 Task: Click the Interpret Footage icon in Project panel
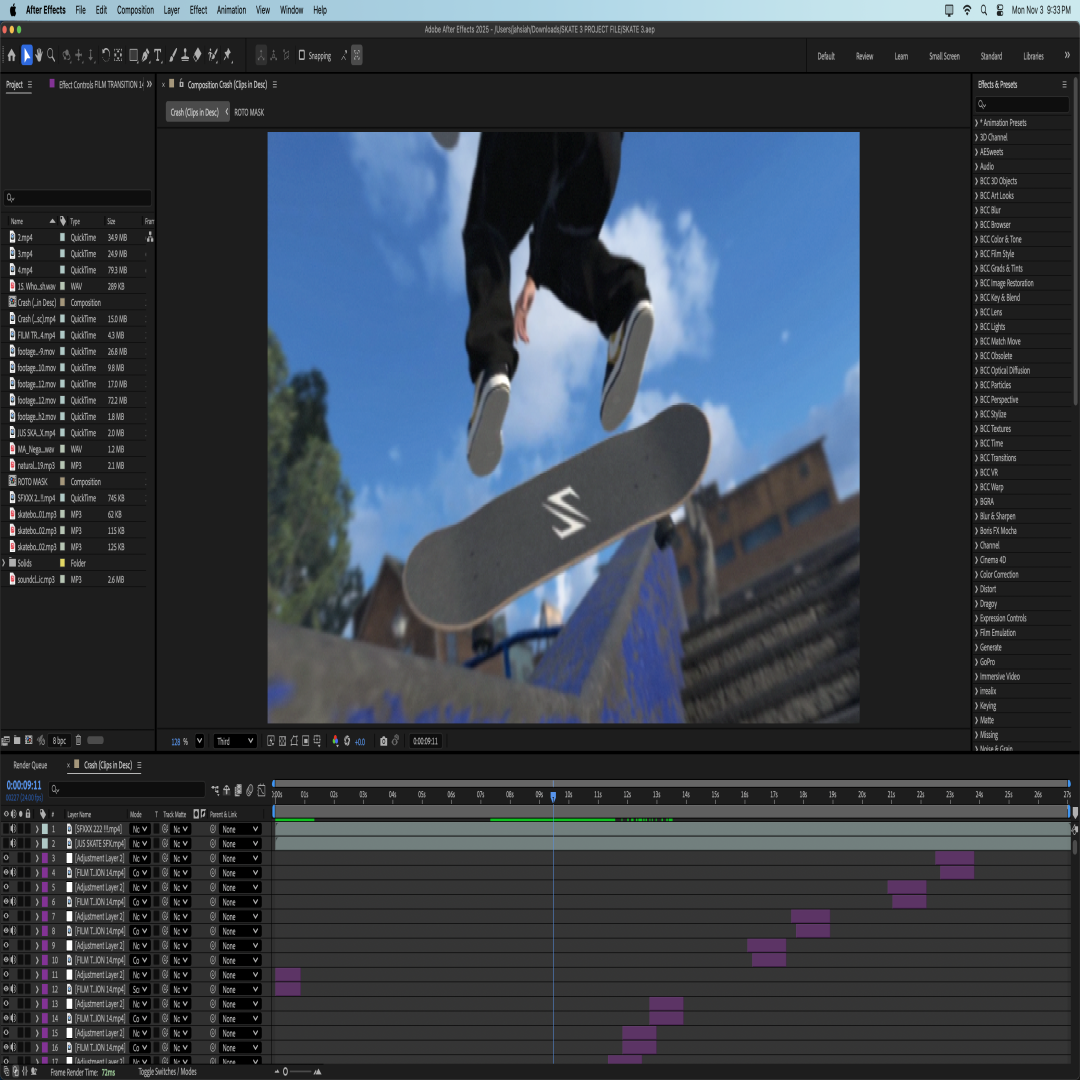click(x=6, y=740)
